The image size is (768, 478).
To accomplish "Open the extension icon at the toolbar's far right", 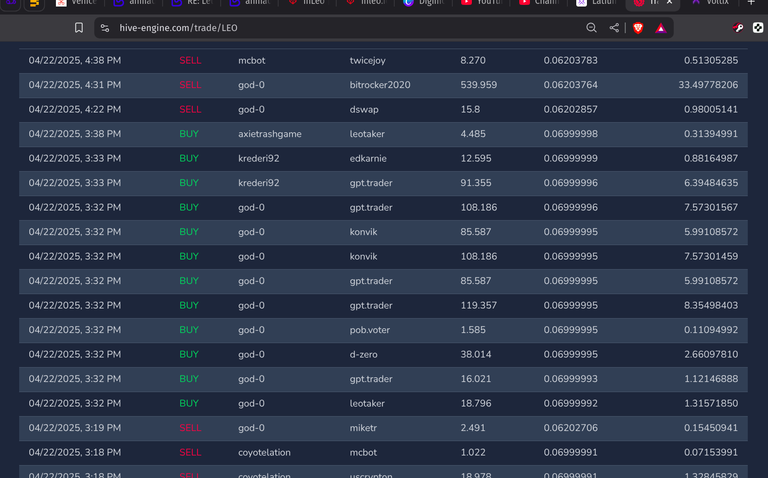I will 758,28.
